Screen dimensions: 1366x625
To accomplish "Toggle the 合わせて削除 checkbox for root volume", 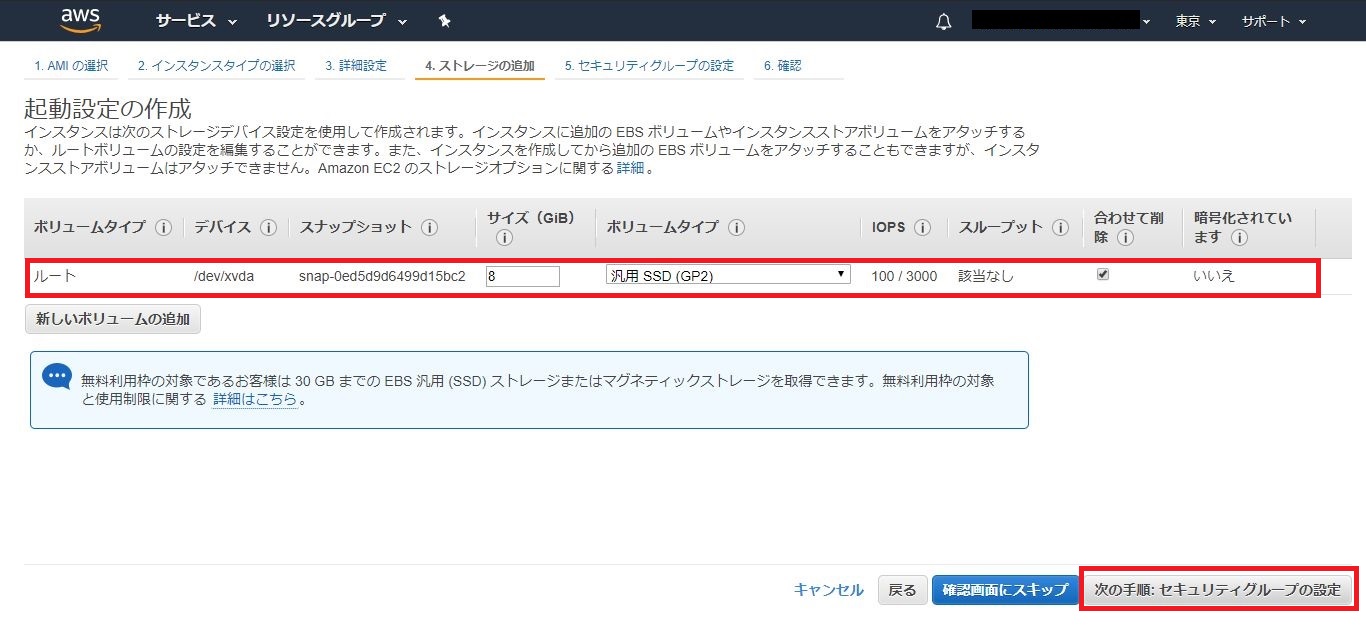I will point(1103,275).
